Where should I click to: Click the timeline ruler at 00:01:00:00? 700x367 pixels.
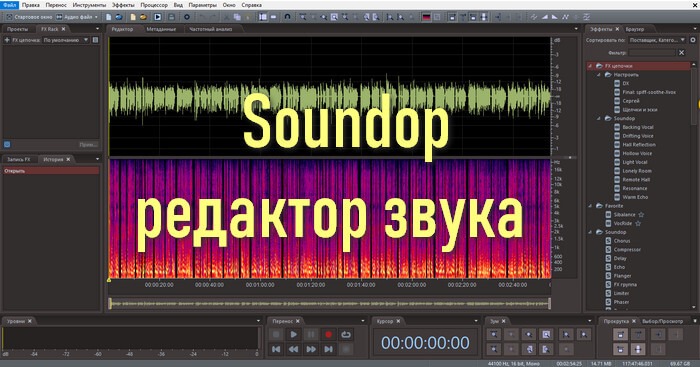click(260, 284)
